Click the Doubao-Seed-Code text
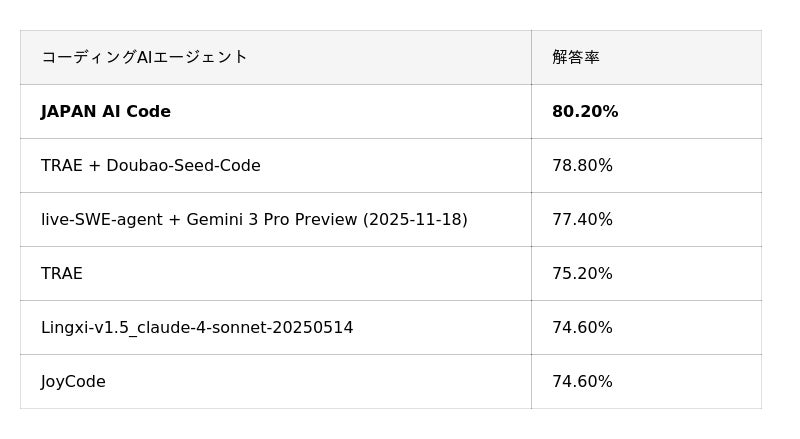800x439 pixels. point(183,166)
